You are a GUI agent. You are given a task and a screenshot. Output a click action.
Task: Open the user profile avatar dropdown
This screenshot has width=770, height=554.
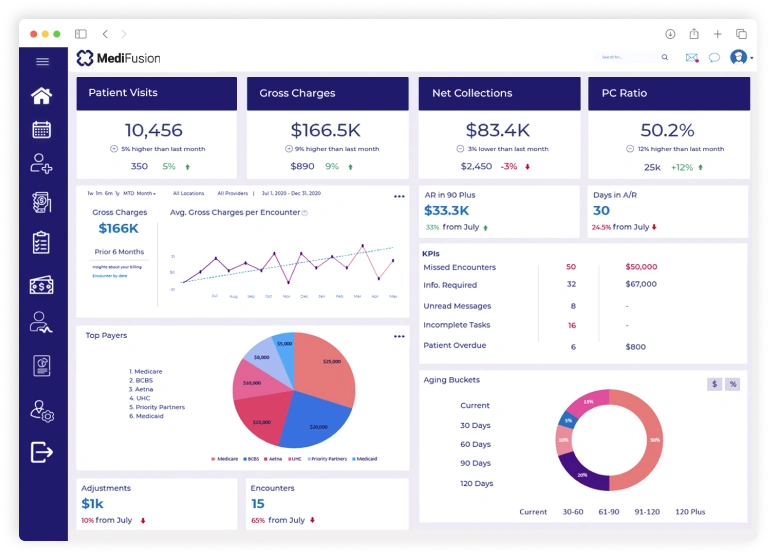click(x=740, y=58)
